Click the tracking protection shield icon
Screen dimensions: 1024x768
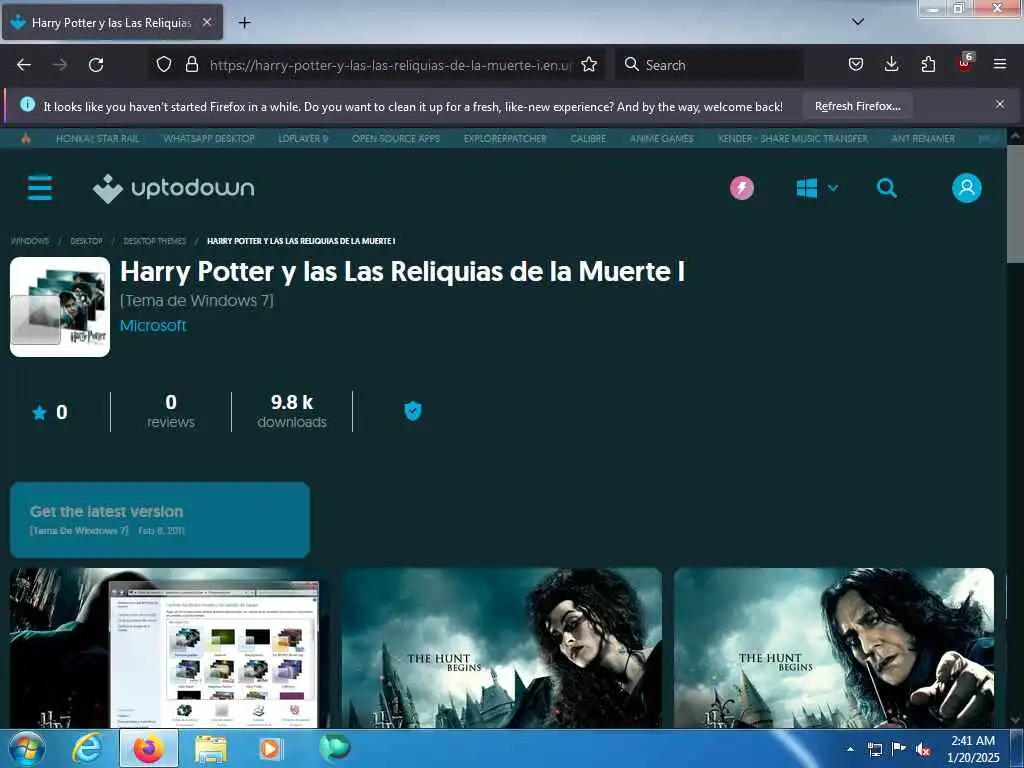164,65
